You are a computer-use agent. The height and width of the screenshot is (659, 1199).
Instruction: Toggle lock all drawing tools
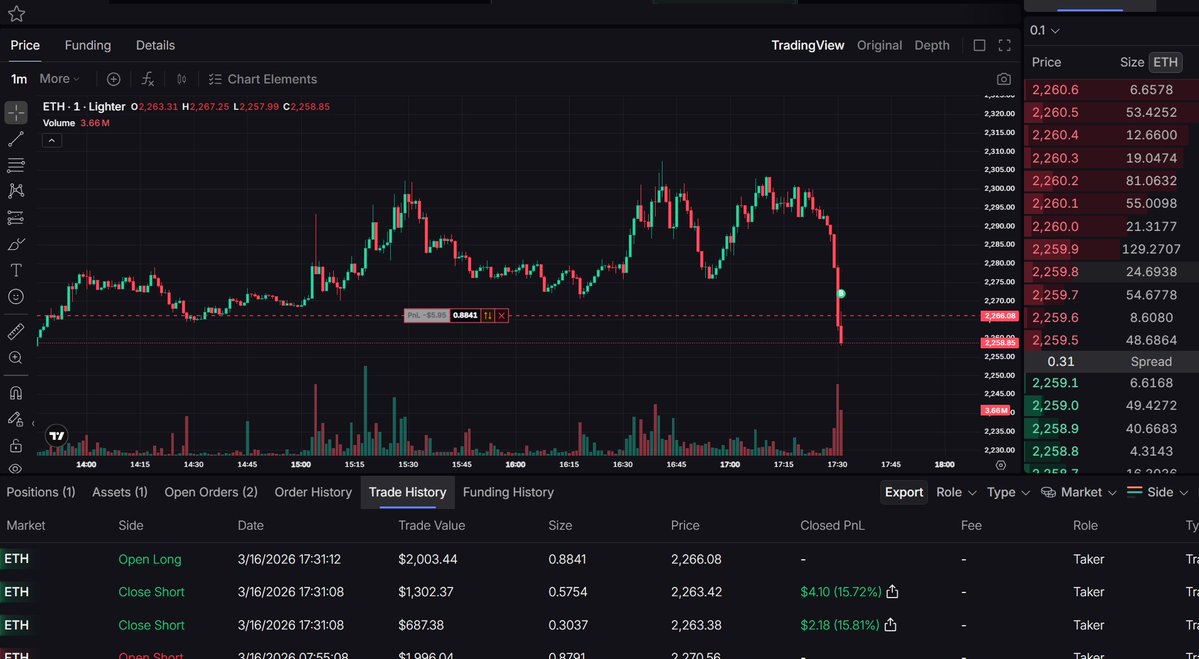point(16,445)
